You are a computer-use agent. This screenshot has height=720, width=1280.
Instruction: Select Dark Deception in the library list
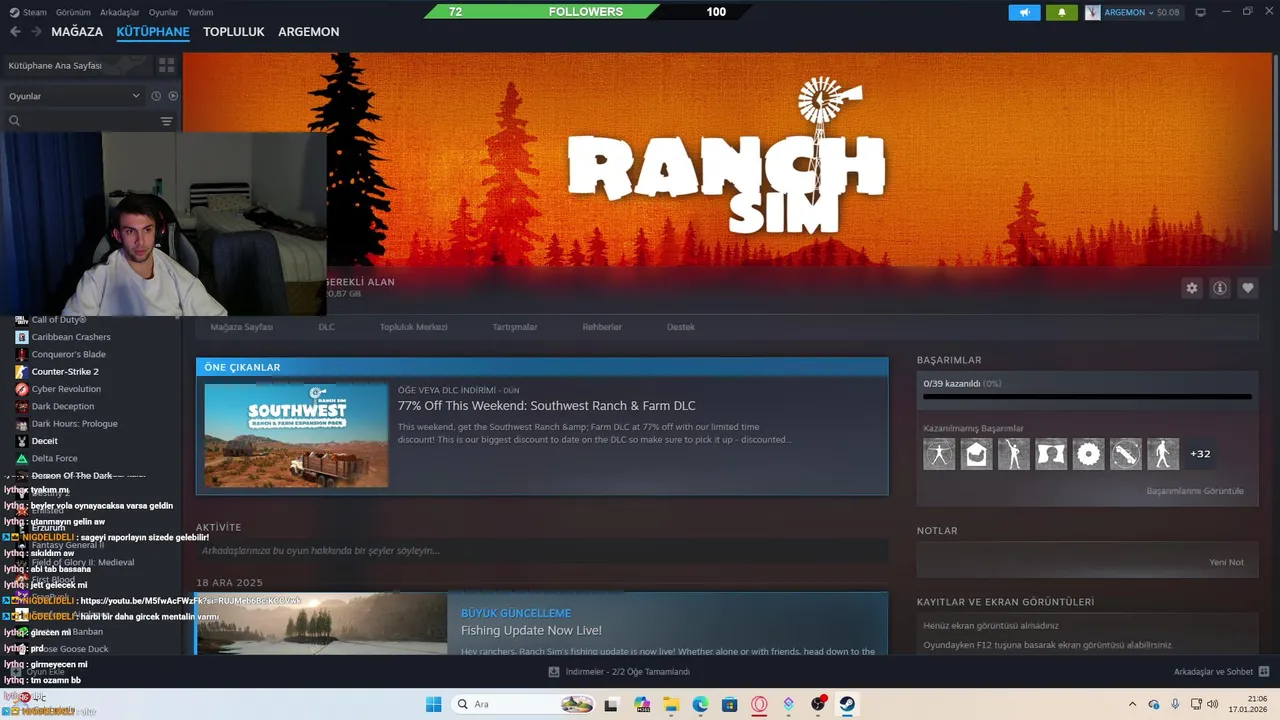[63, 406]
